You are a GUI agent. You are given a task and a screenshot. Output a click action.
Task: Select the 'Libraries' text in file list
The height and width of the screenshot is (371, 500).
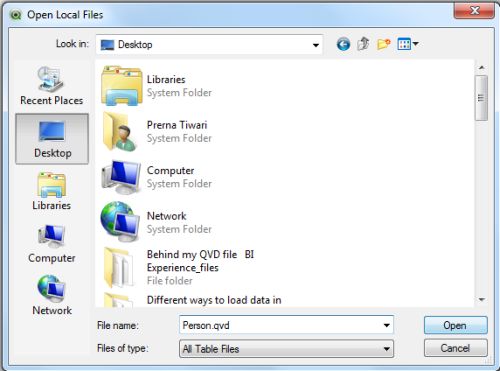166,79
